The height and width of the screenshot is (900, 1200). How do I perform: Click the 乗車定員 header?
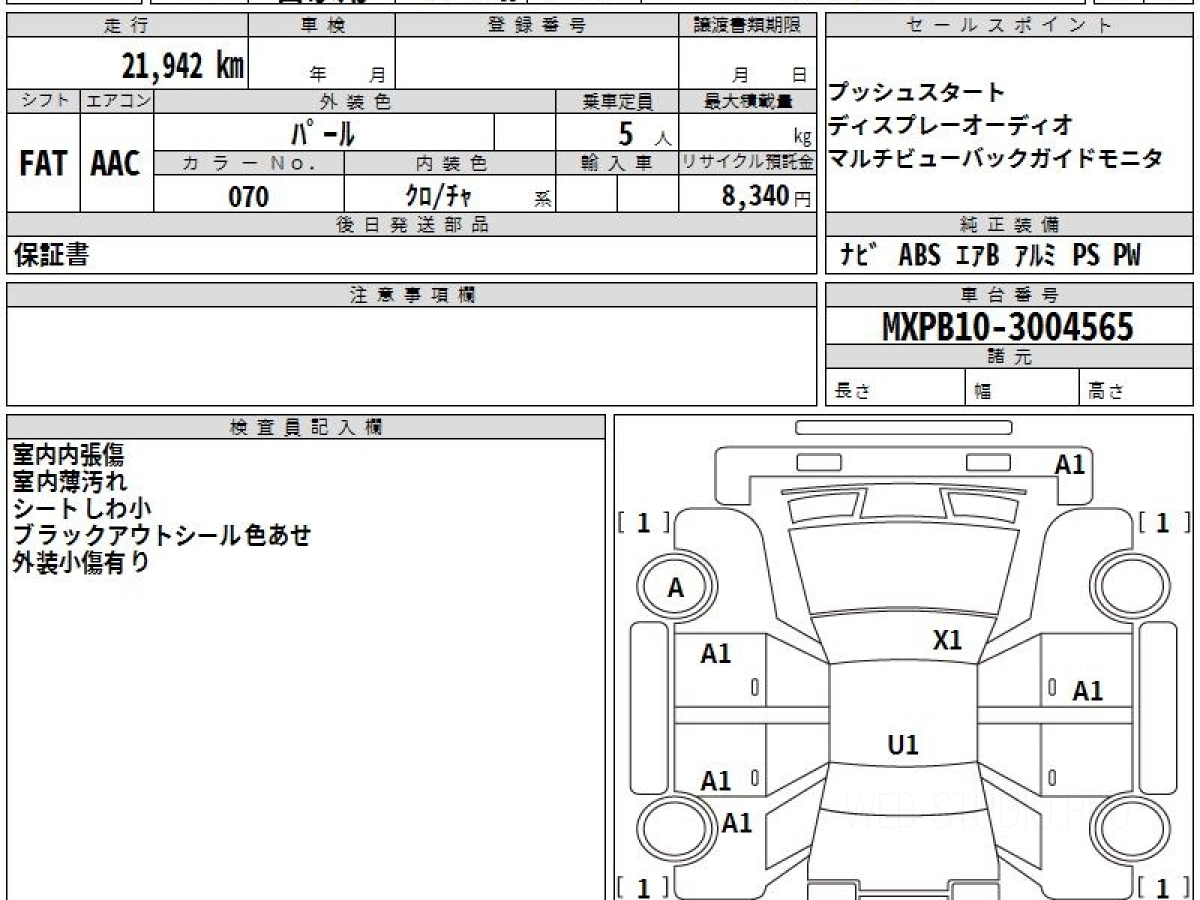point(617,101)
